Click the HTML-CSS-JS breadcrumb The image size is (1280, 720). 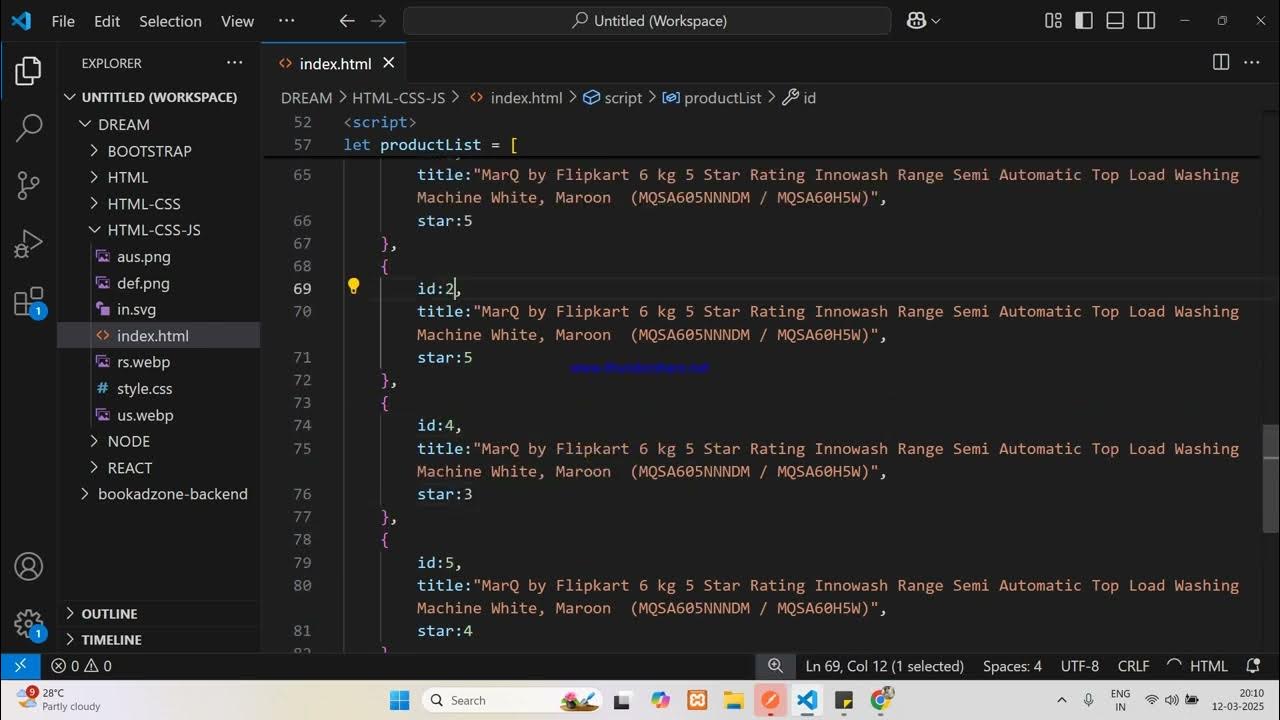click(398, 98)
